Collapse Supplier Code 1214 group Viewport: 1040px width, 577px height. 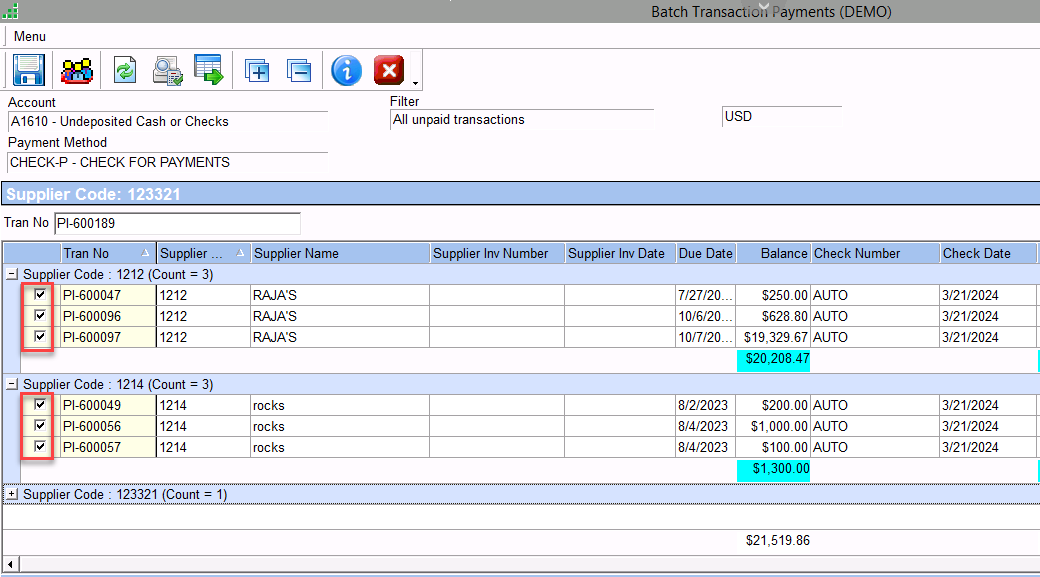pyautogui.click(x=12, y=384)
